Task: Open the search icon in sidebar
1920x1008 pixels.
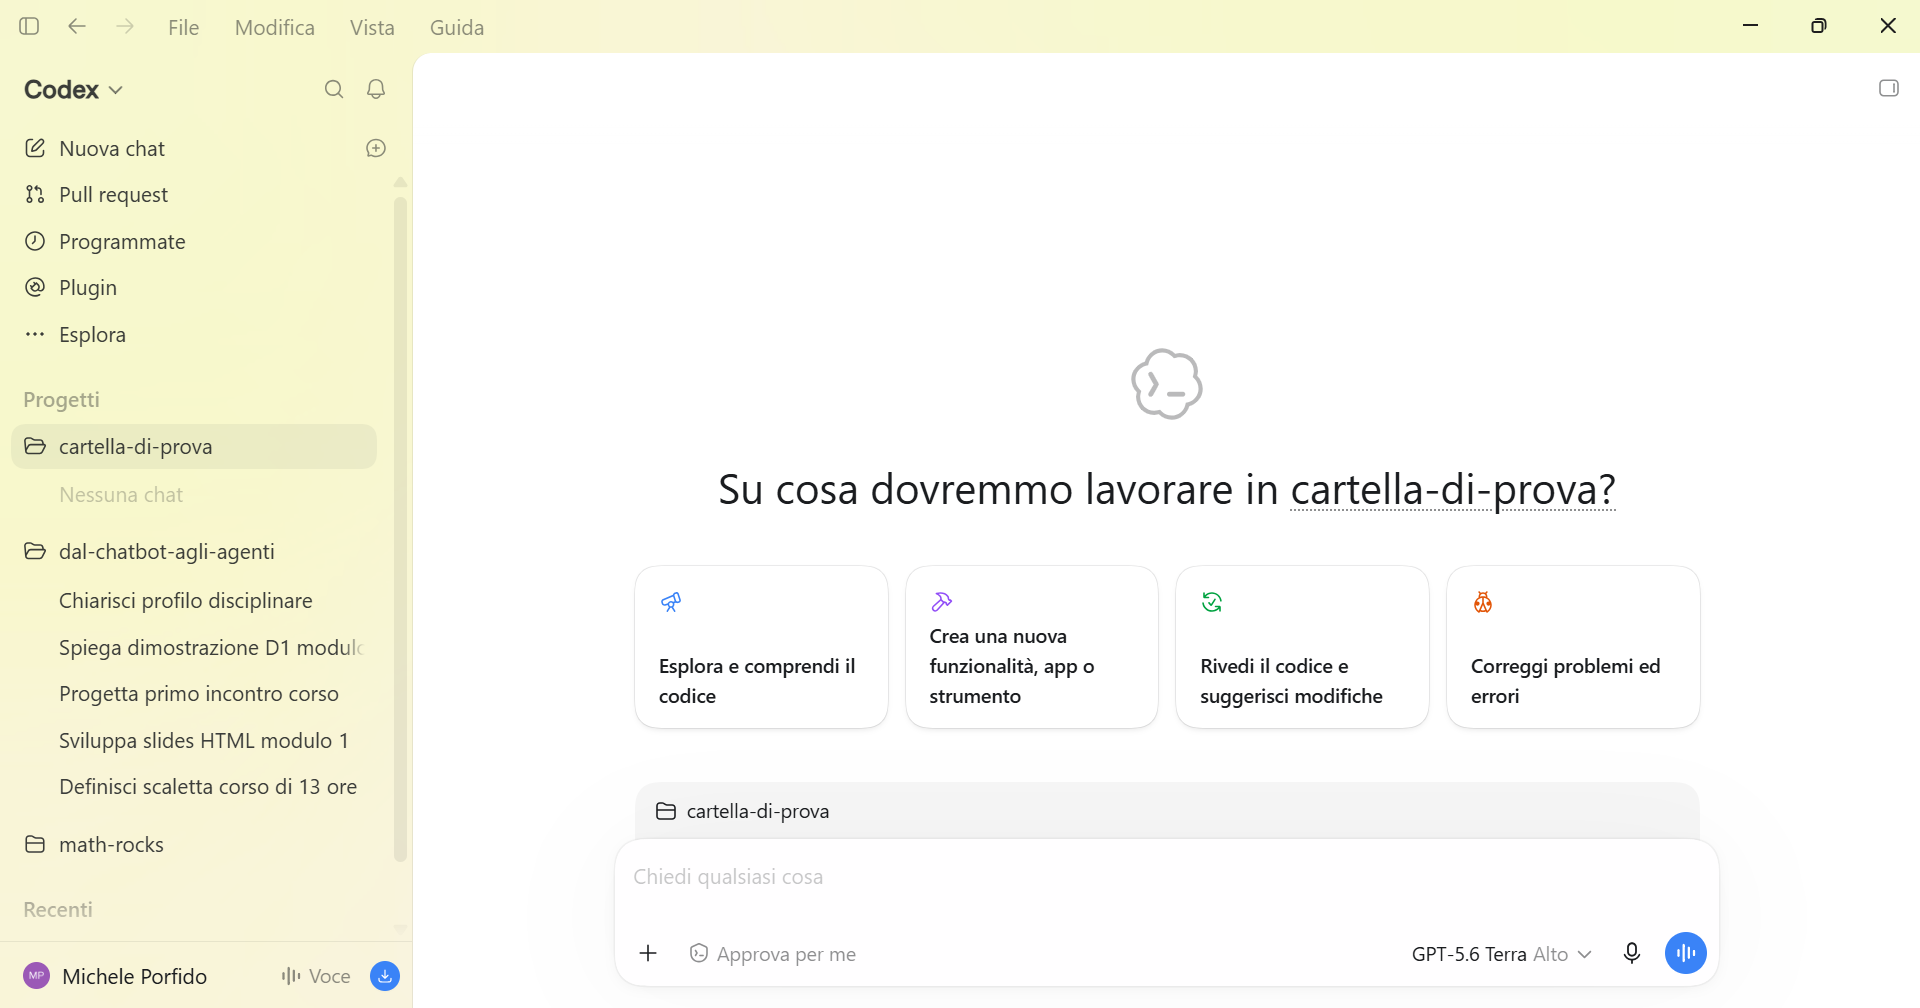Action: point(334,89)
